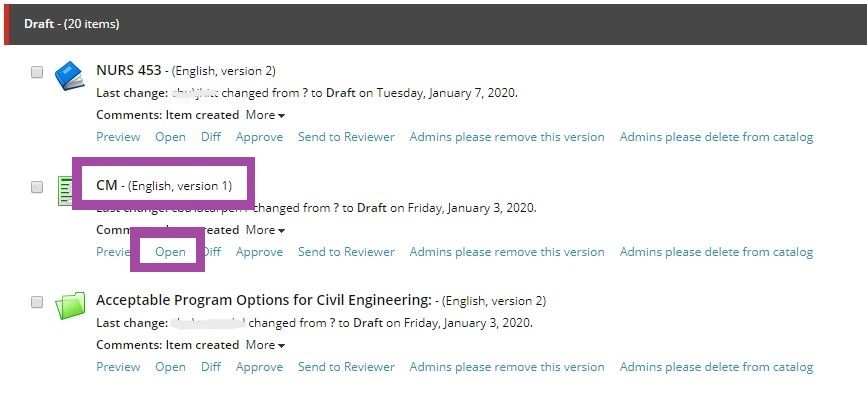Click the Acceptable Program Options for Civil Engineering title

click(x=264, y=300)
